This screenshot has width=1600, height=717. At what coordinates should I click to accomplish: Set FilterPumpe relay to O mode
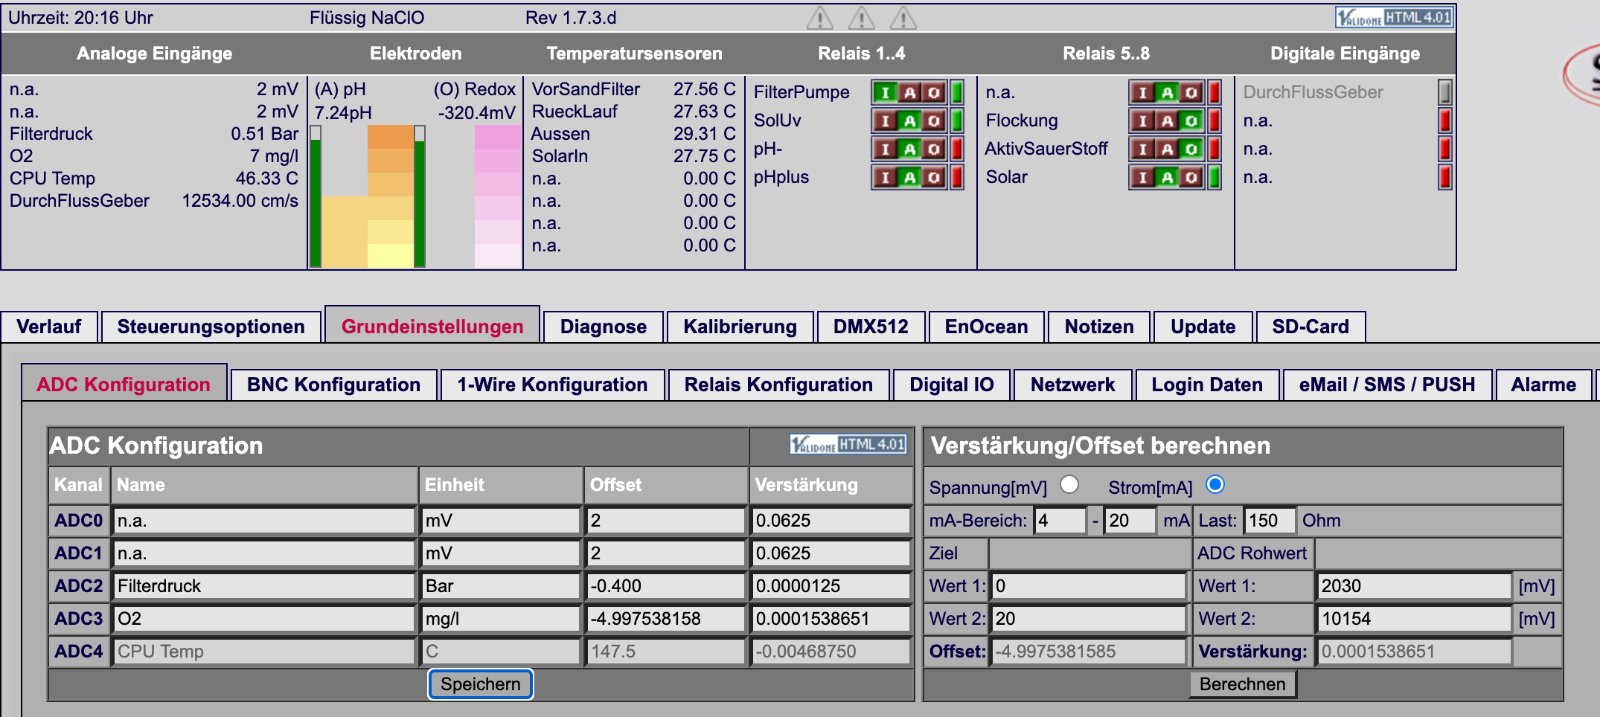933,92
